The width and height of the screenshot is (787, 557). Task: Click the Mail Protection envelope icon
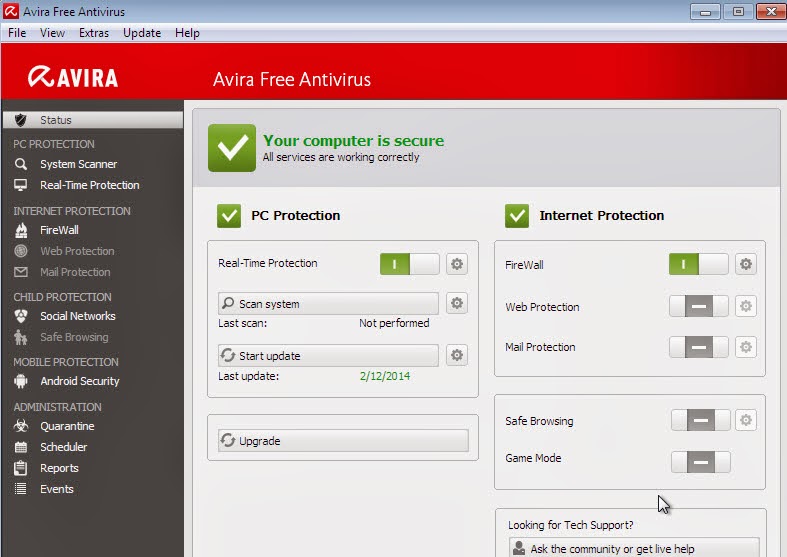[x=21, y=272]
